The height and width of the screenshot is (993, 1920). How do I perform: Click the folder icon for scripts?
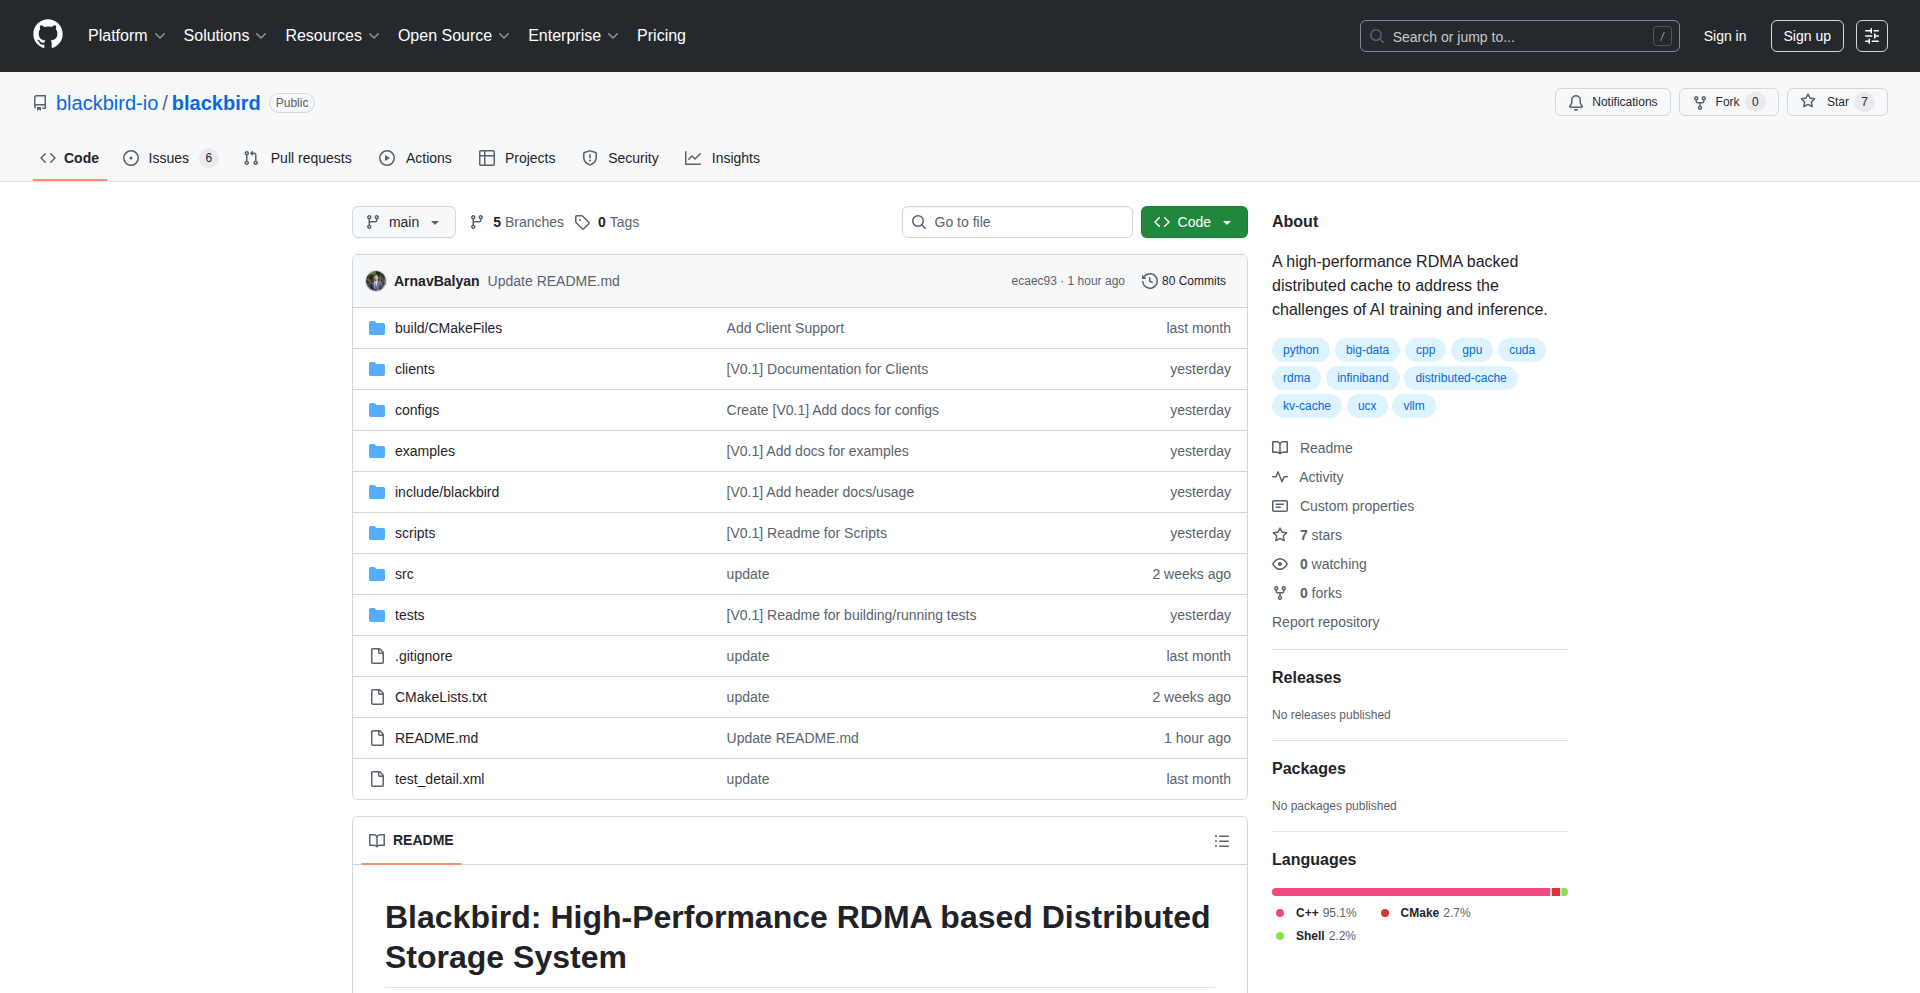click(x=377, y=533)
